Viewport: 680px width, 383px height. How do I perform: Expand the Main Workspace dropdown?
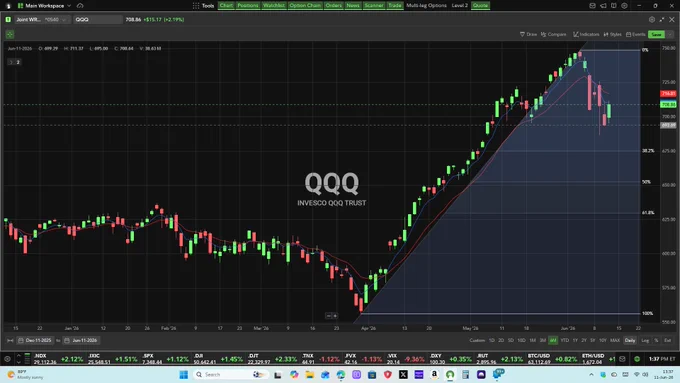click(69, 6)
